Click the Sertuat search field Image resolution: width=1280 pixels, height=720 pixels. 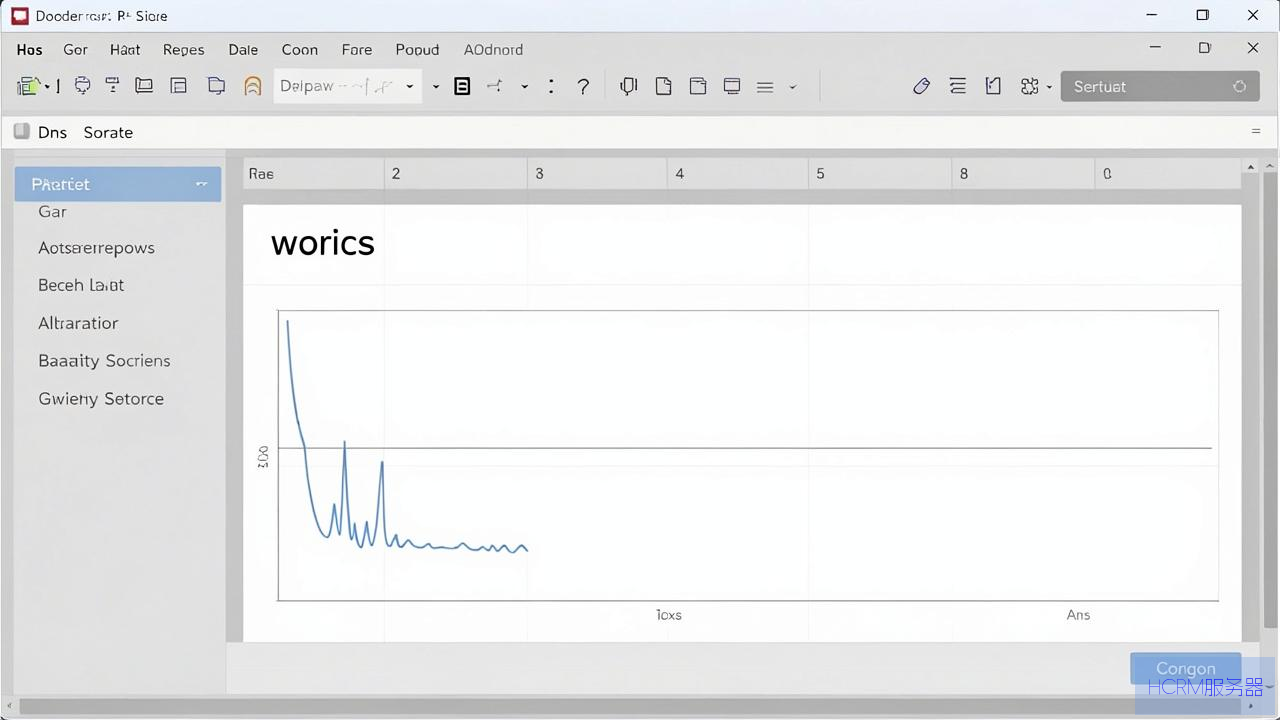tap(1159, 87)
